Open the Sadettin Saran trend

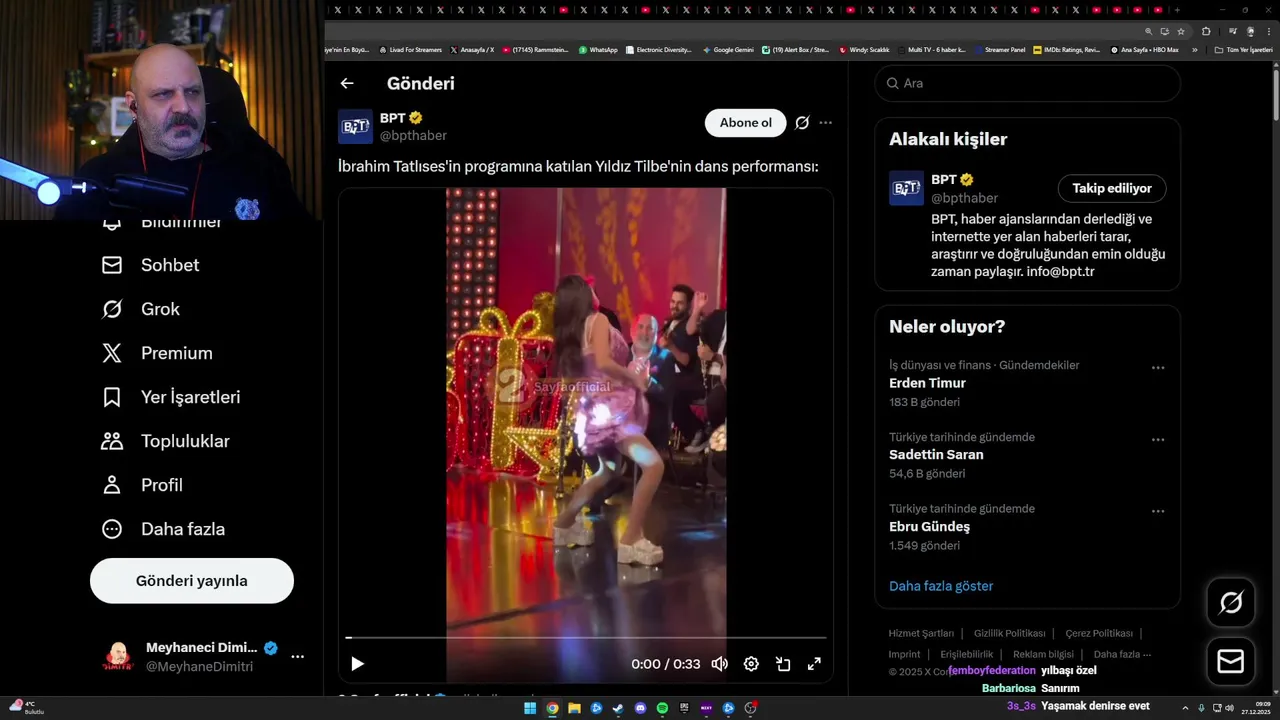pyautogui.click(x=936, y=454)
